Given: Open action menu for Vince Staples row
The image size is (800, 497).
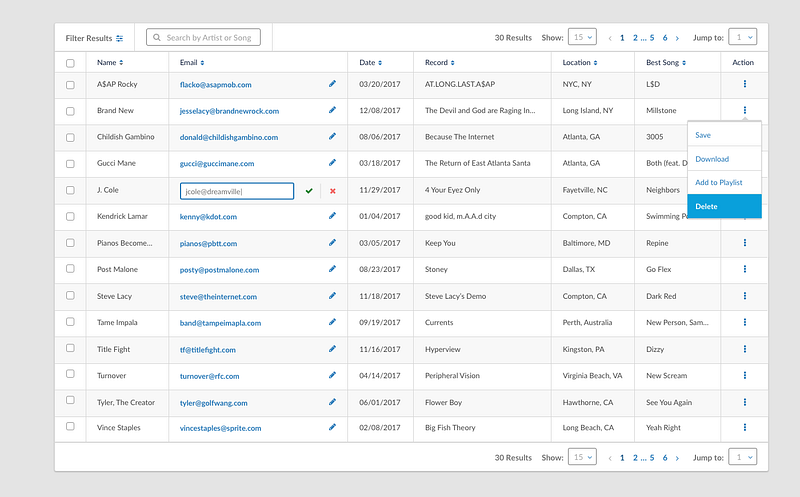Looking at the screenshot, I should [x=744, y=427].
